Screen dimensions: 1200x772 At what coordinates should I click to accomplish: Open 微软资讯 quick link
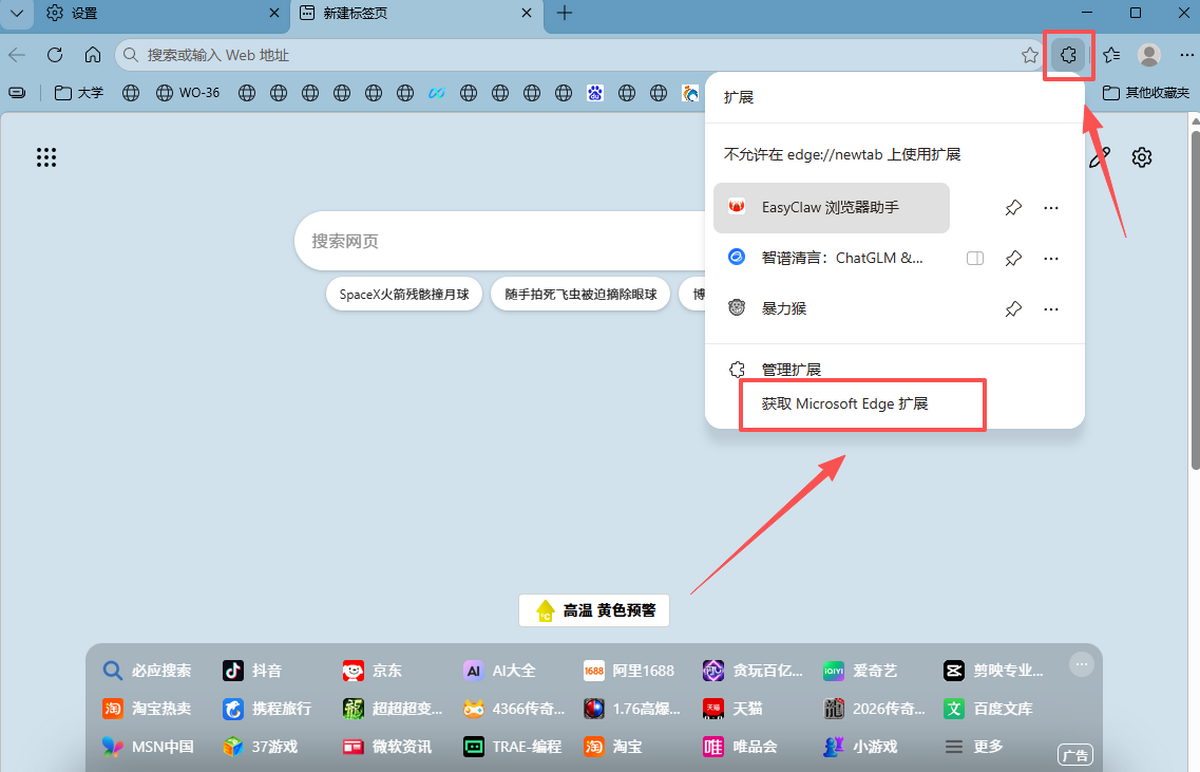(x=387, y=746)
